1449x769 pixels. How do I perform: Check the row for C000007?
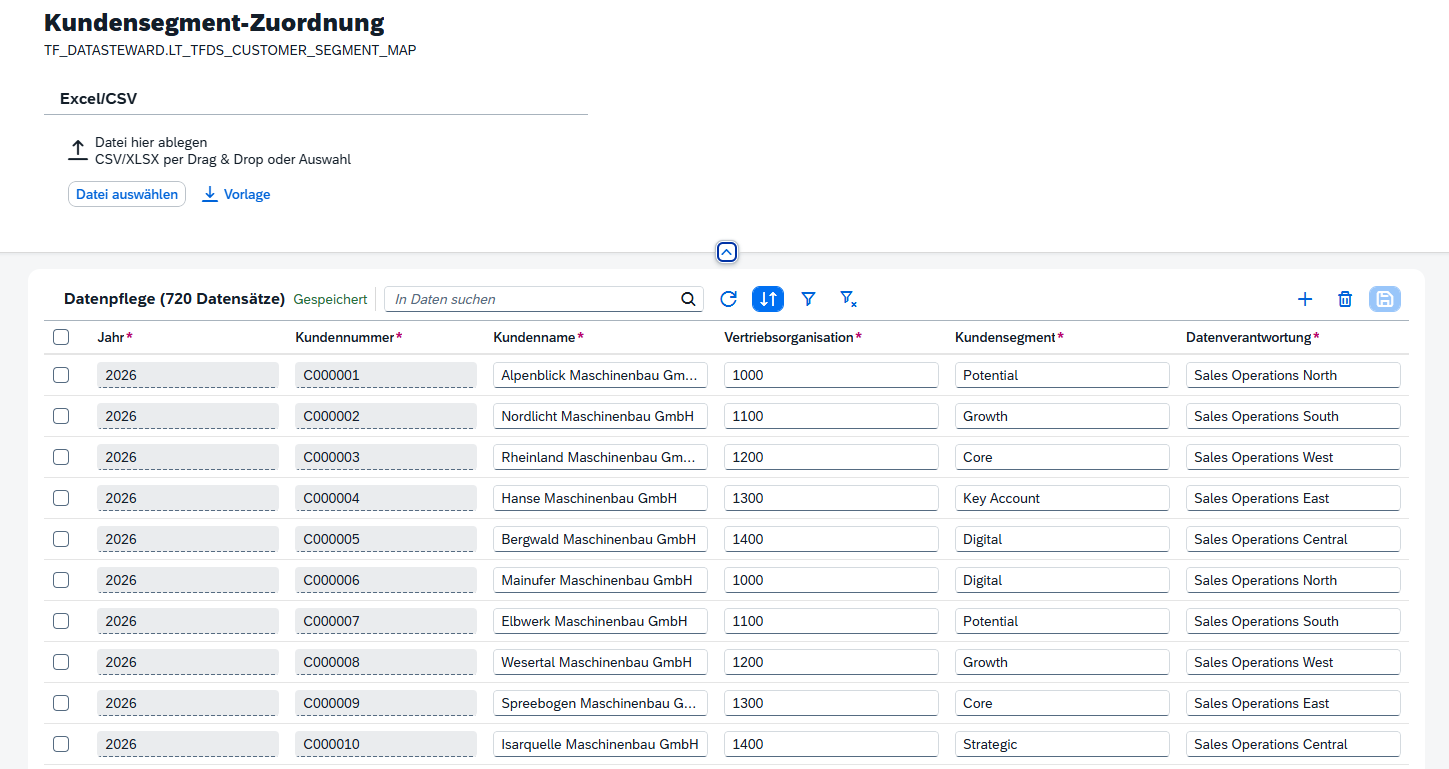(x=61, y=621)
